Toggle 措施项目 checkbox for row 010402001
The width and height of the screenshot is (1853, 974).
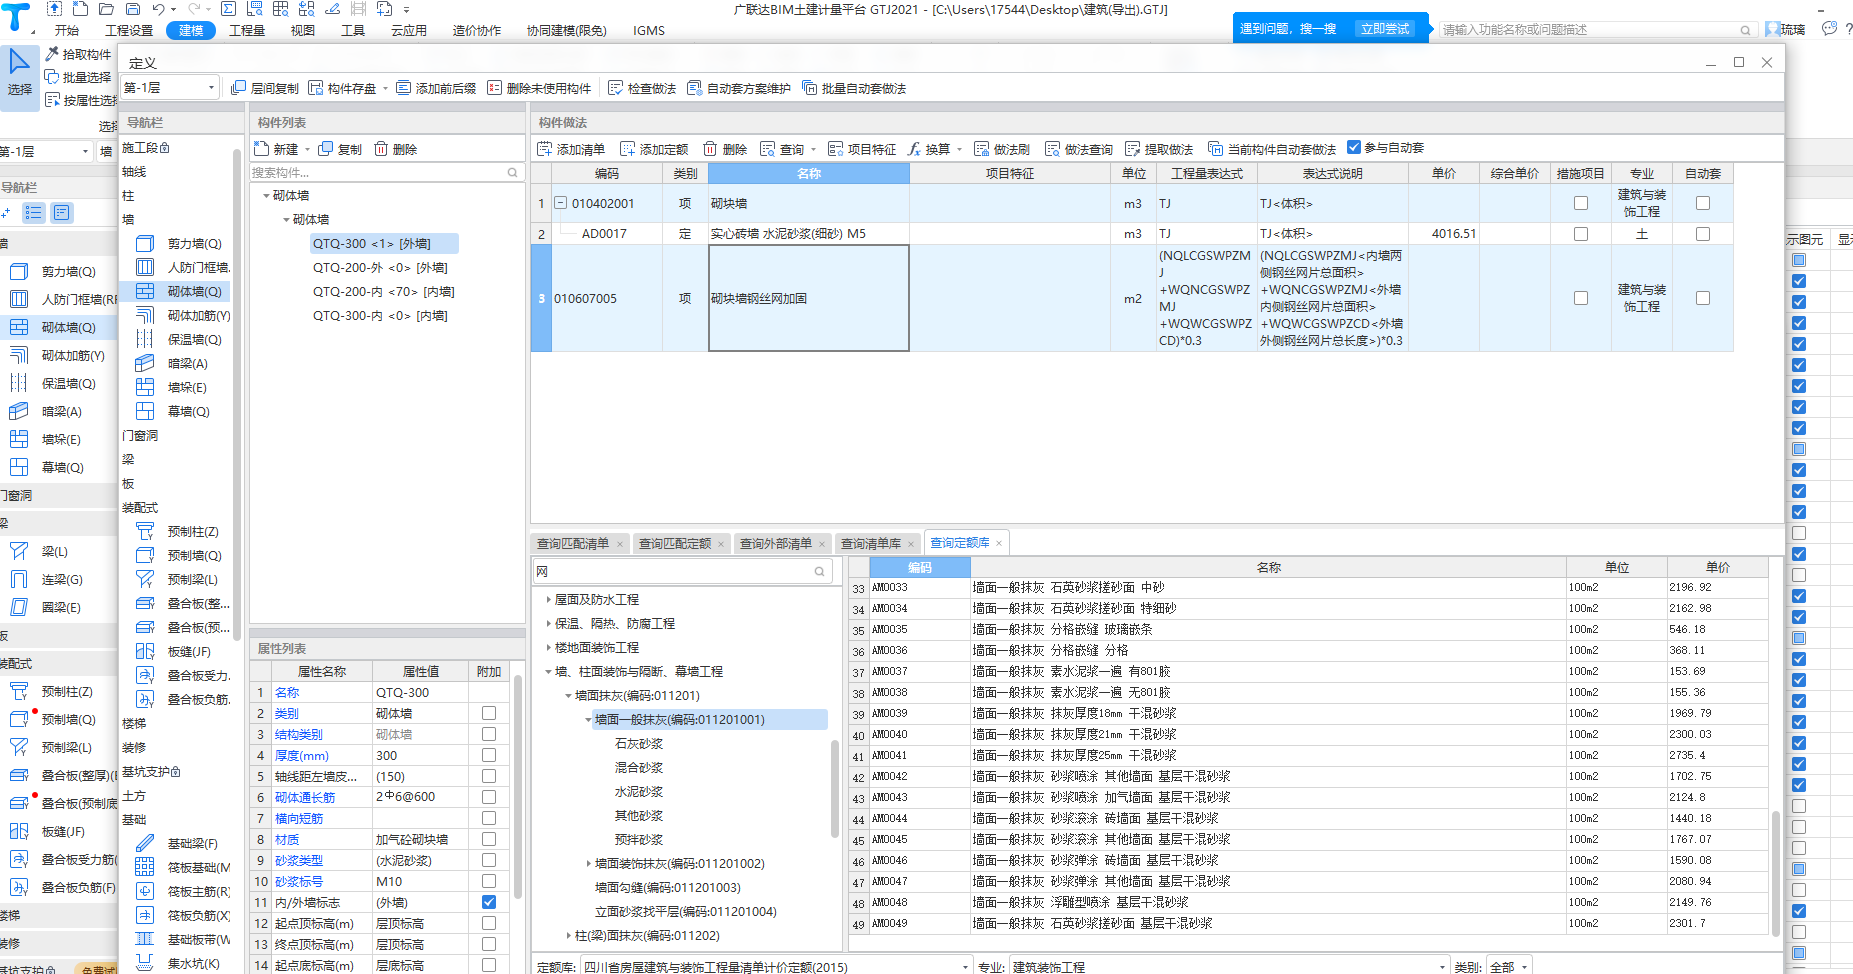1581,203
